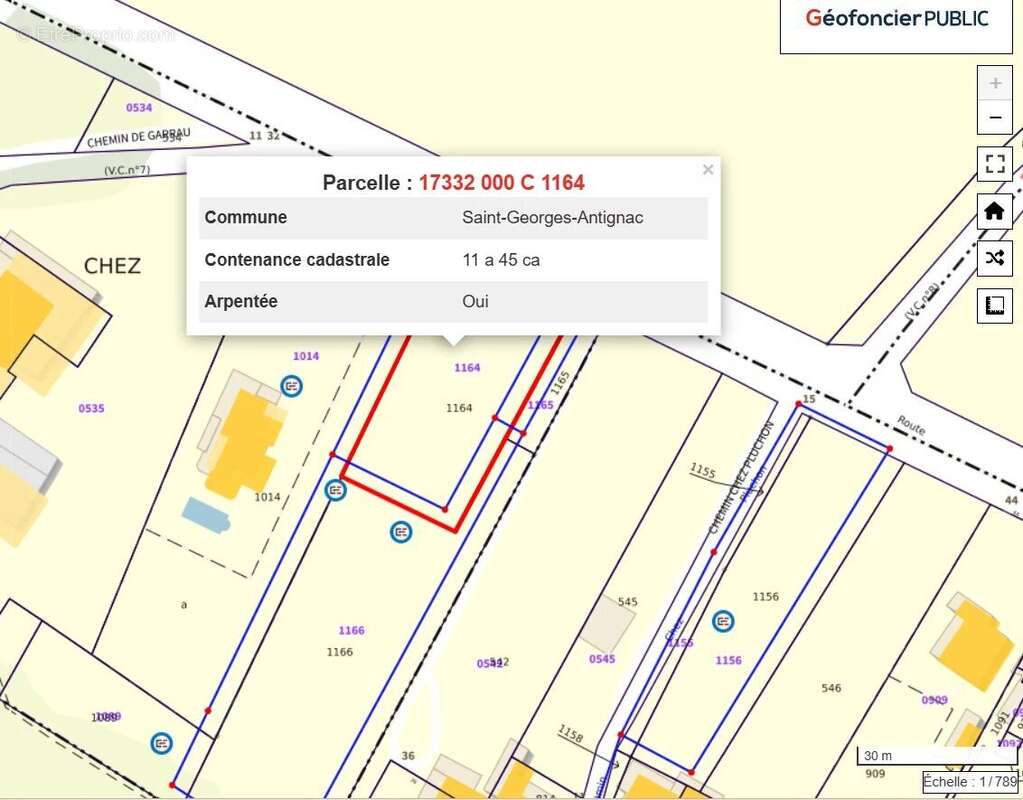Select the blue swimming pool shape
The image size is (1023, 800).
click(206, 514)
